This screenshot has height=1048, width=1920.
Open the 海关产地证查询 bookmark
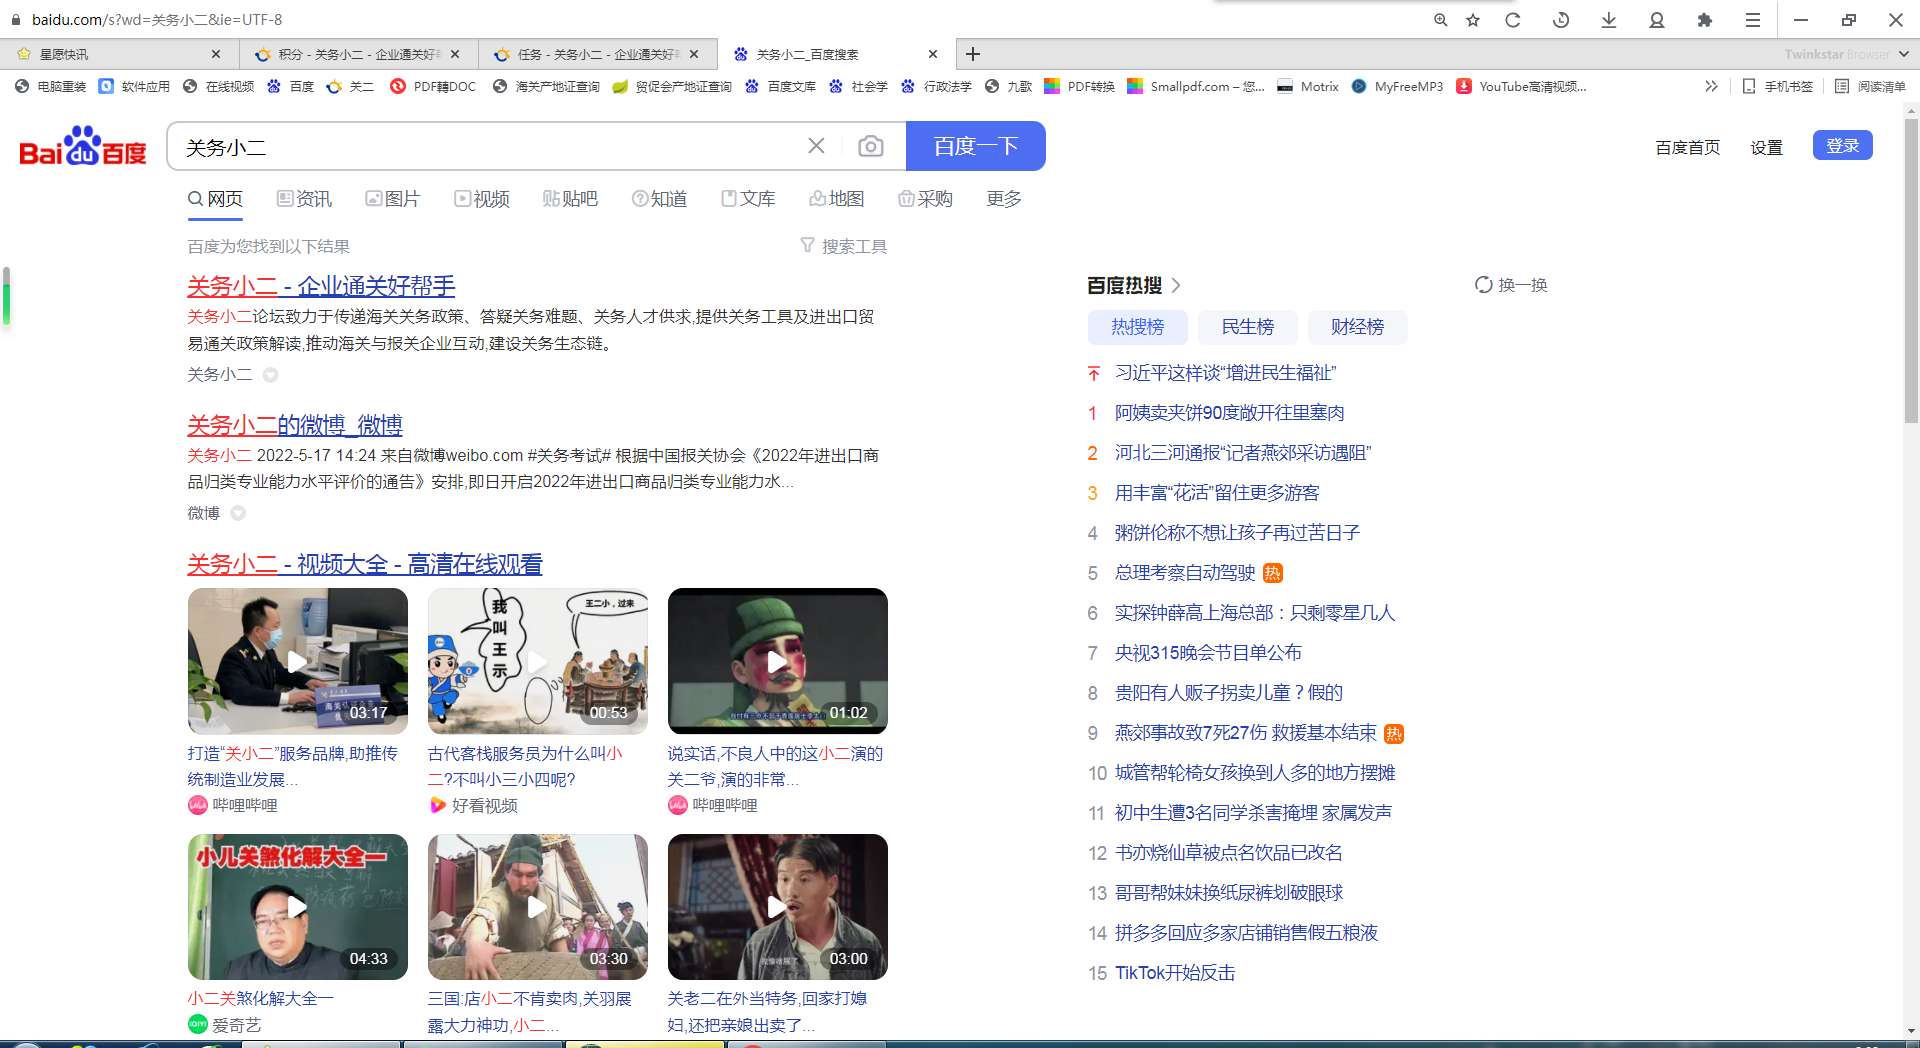point(546,87)
